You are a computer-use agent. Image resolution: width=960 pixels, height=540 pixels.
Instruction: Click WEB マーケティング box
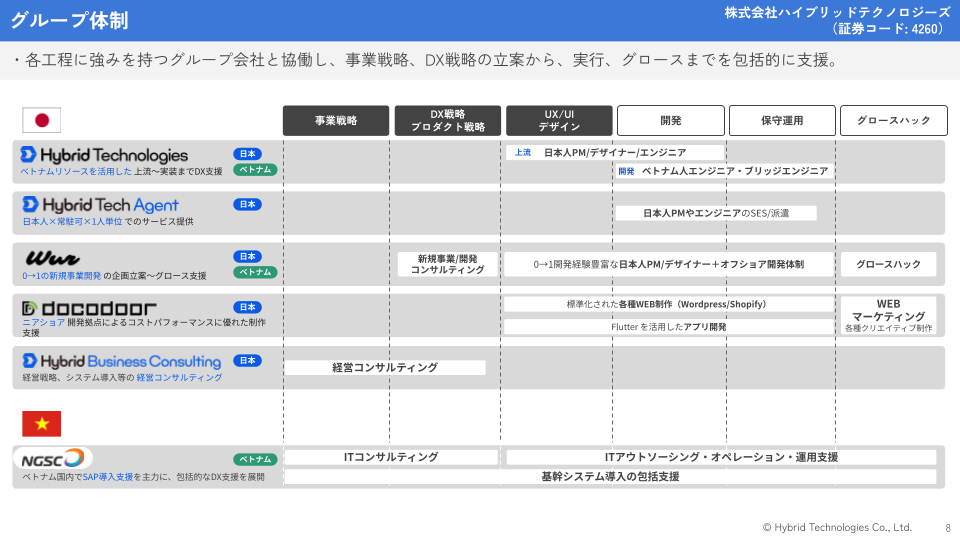[x=888, y=315]
